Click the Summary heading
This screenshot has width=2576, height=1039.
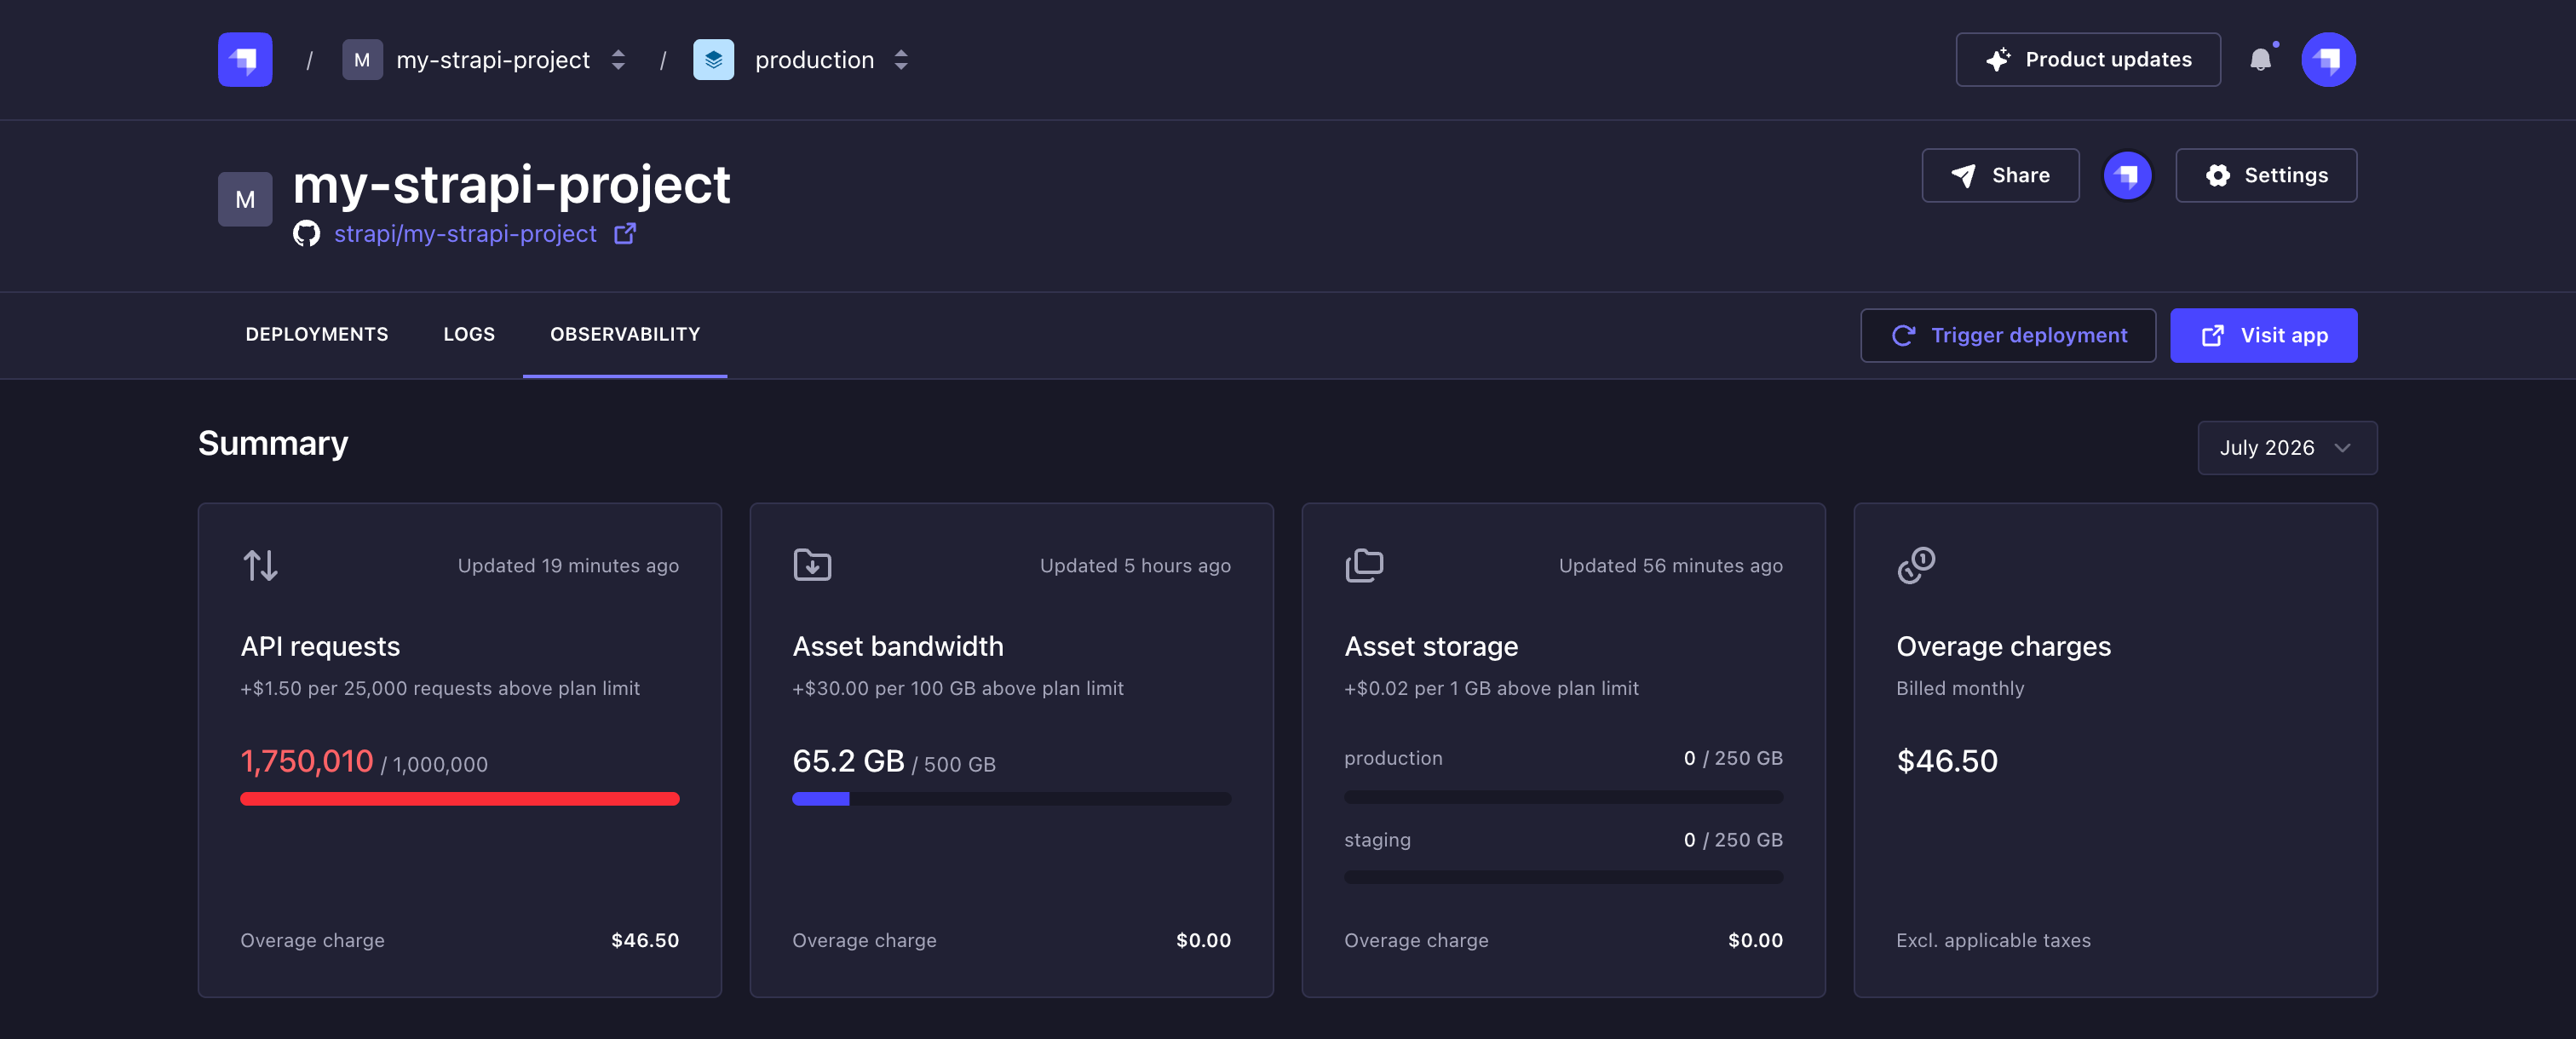[273, 443]
